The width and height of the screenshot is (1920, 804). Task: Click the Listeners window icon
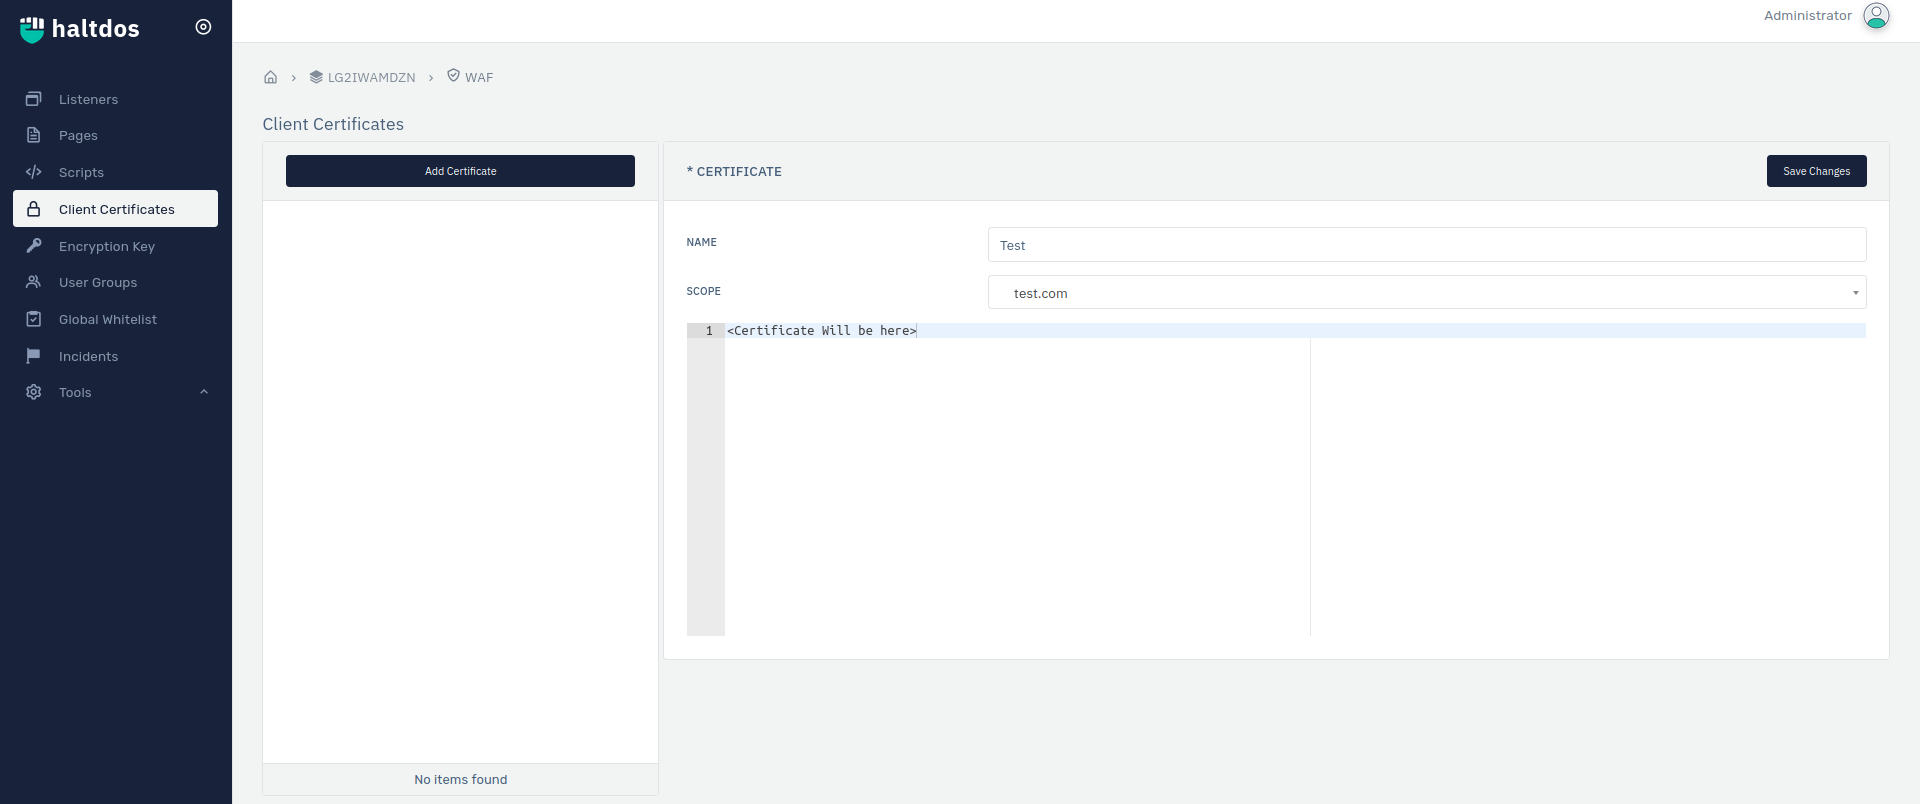click(x=34, y=99)
